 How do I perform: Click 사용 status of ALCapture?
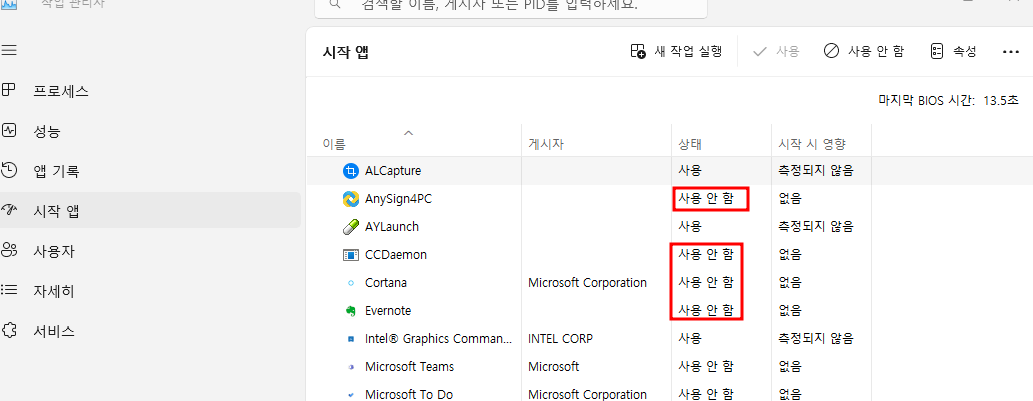tap(690, 171)
